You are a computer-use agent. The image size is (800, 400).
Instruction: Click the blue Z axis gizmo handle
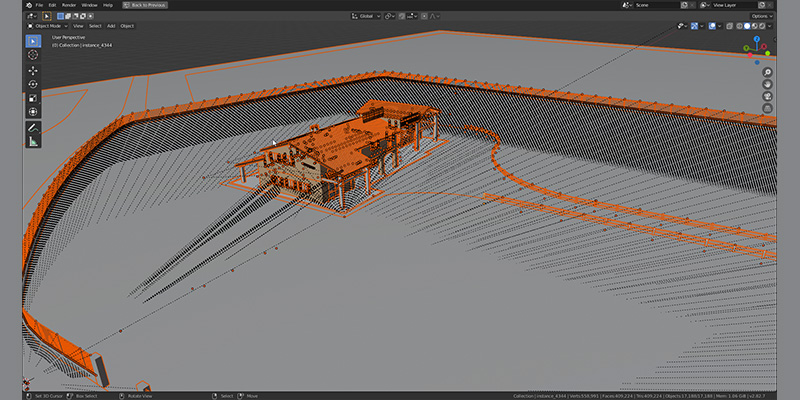pyautogui.click(x=757, y=39)
